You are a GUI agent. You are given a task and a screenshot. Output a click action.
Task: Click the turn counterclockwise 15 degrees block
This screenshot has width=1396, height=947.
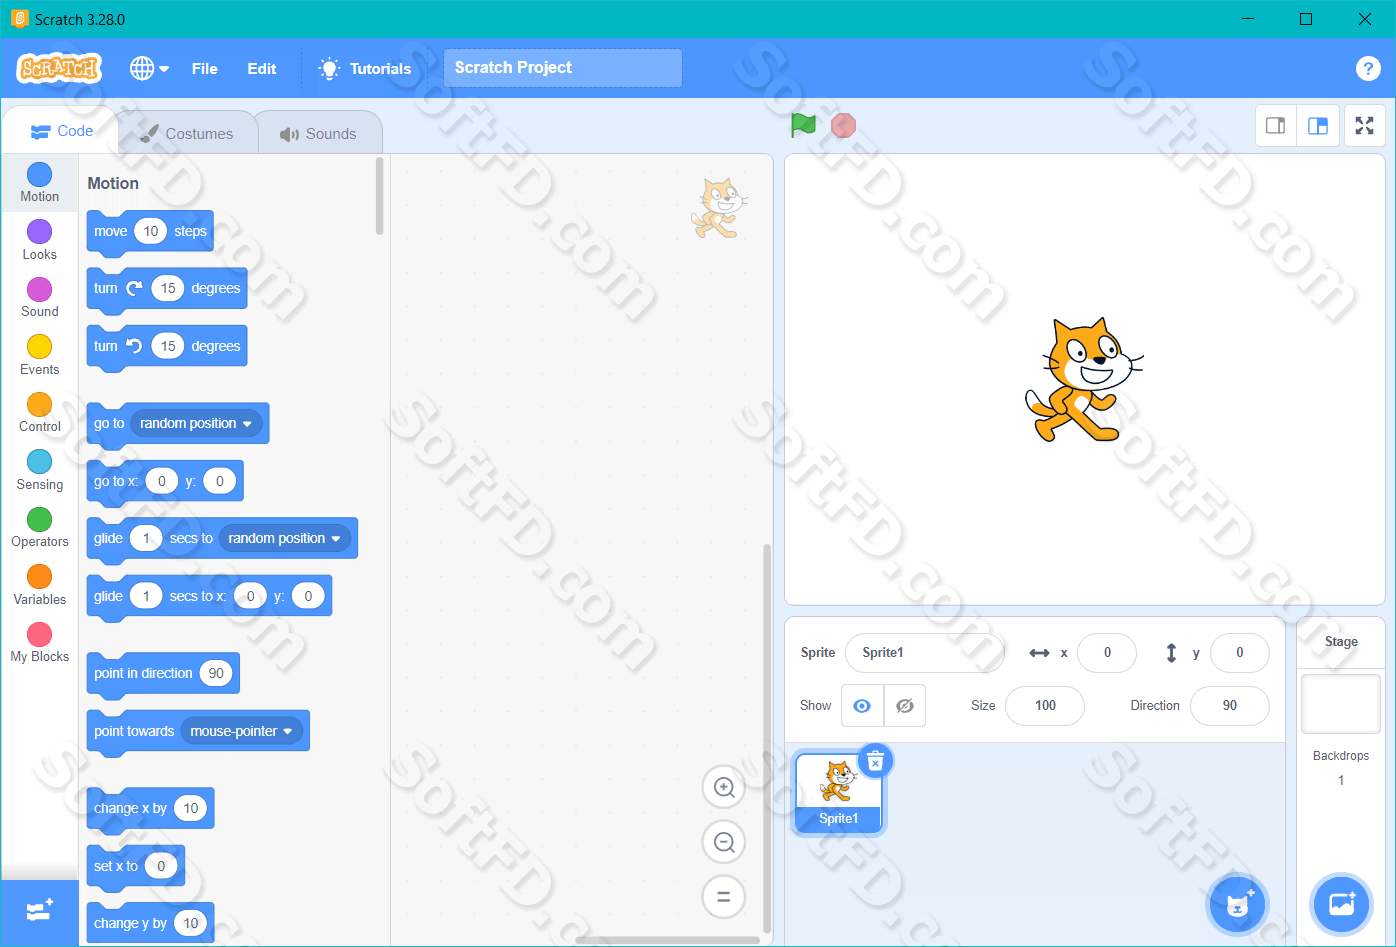167,347
